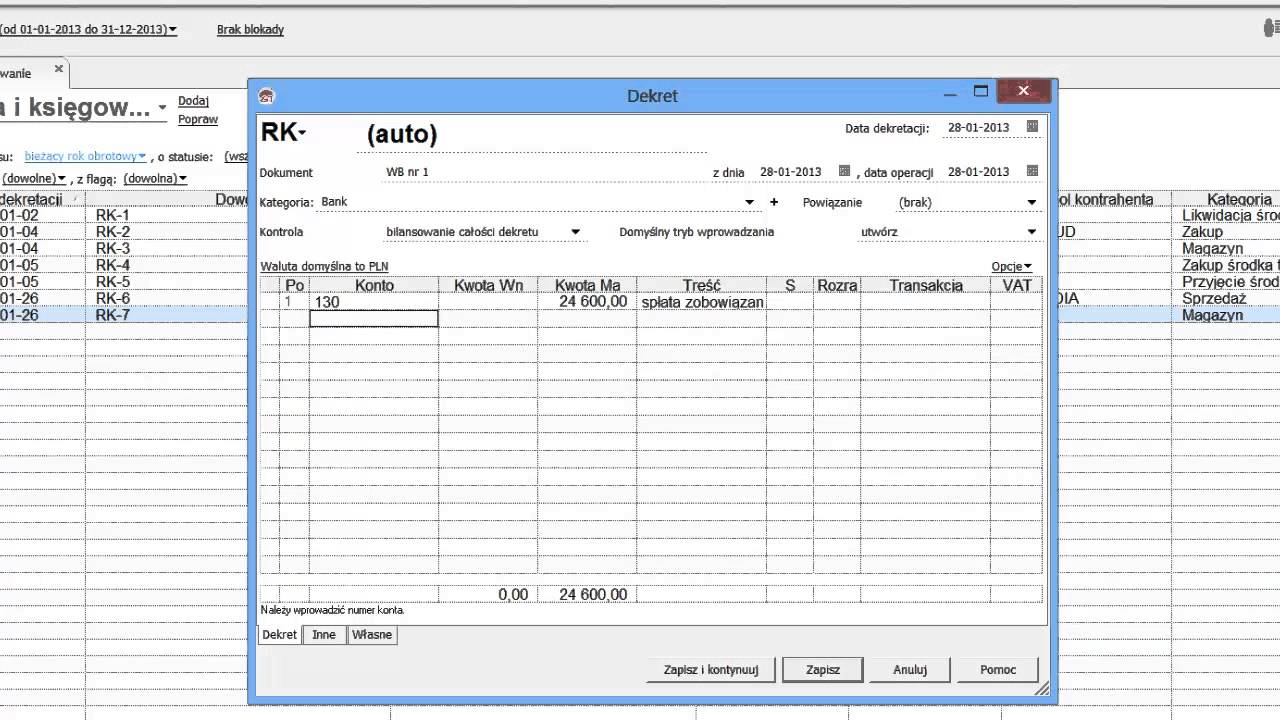Open calendar for data operacji
1280x720 pixels.
click(1032, 171)
